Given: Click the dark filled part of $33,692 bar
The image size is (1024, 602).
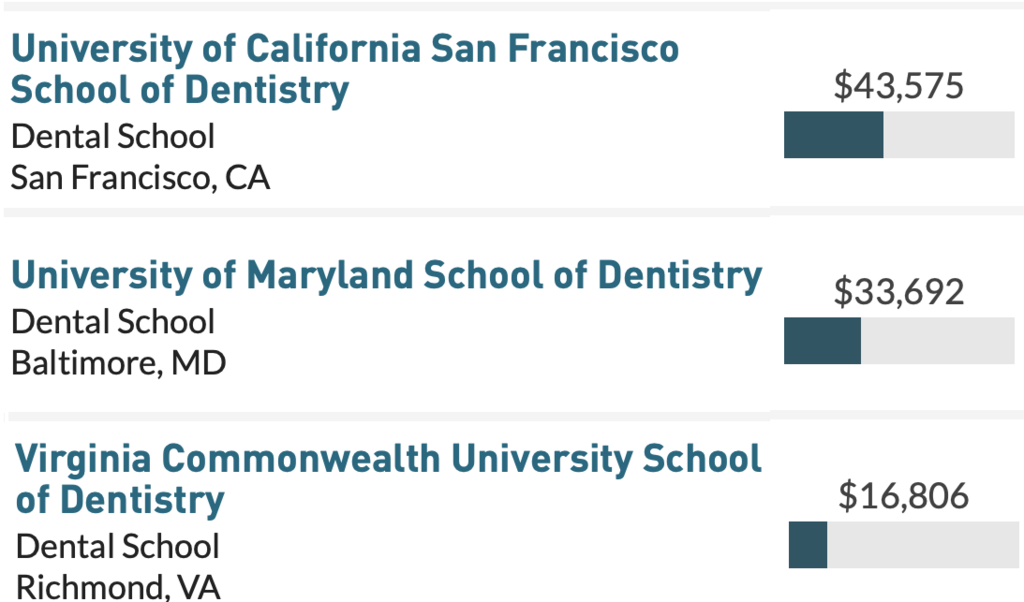Looking at the screenshot, I should coord(822,341).
